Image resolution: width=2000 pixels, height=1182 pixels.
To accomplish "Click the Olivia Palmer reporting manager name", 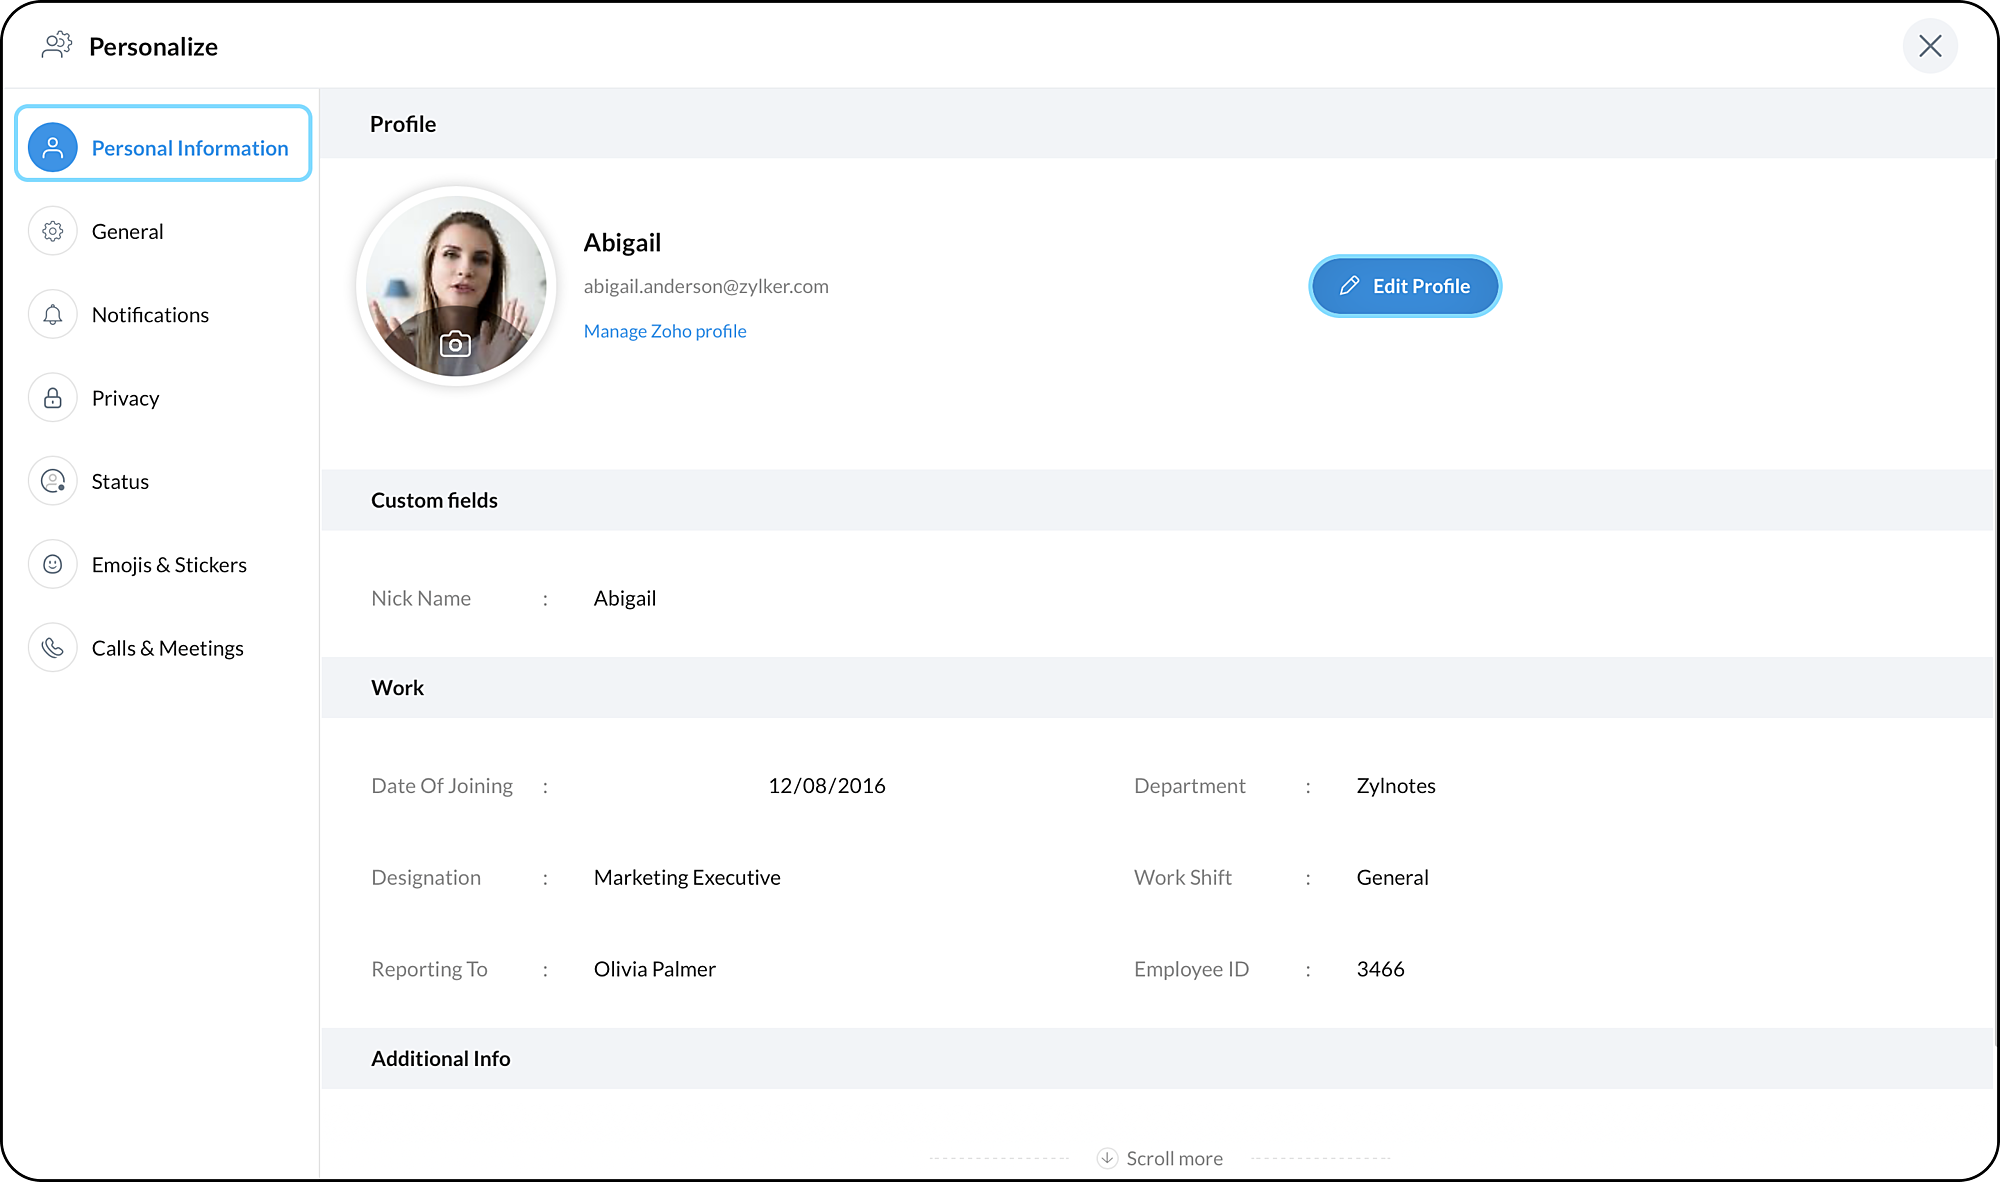I will click(655, 969).
